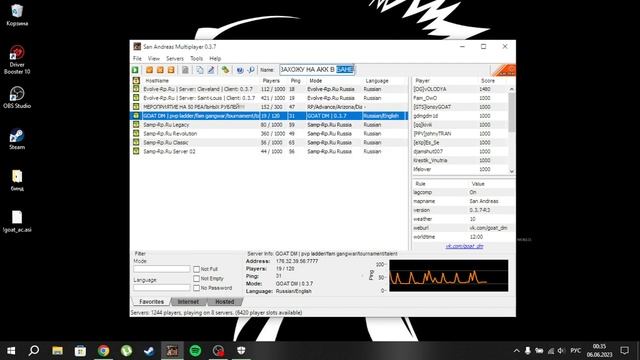
Task: Select player Kestik_Vnutria in player list
Action: click(x=460, y=160)
